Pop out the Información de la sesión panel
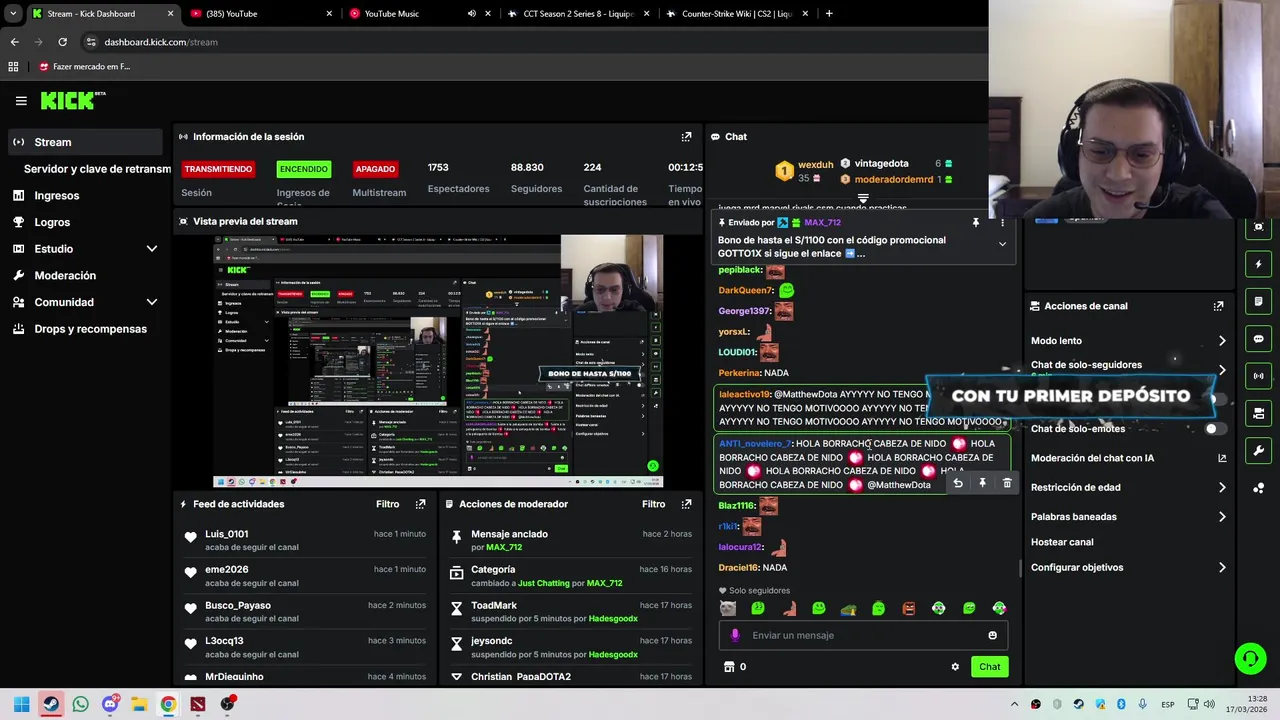This screenshot has width=1280, height=720. [x=686, y=137]
